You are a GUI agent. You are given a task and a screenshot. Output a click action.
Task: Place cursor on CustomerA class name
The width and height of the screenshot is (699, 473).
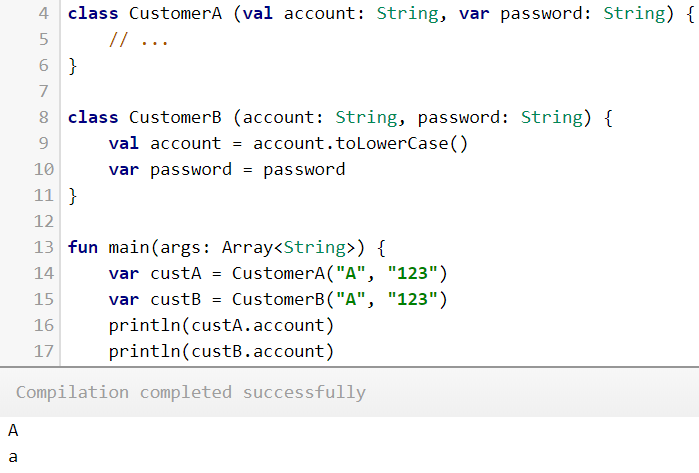point(175,13)
